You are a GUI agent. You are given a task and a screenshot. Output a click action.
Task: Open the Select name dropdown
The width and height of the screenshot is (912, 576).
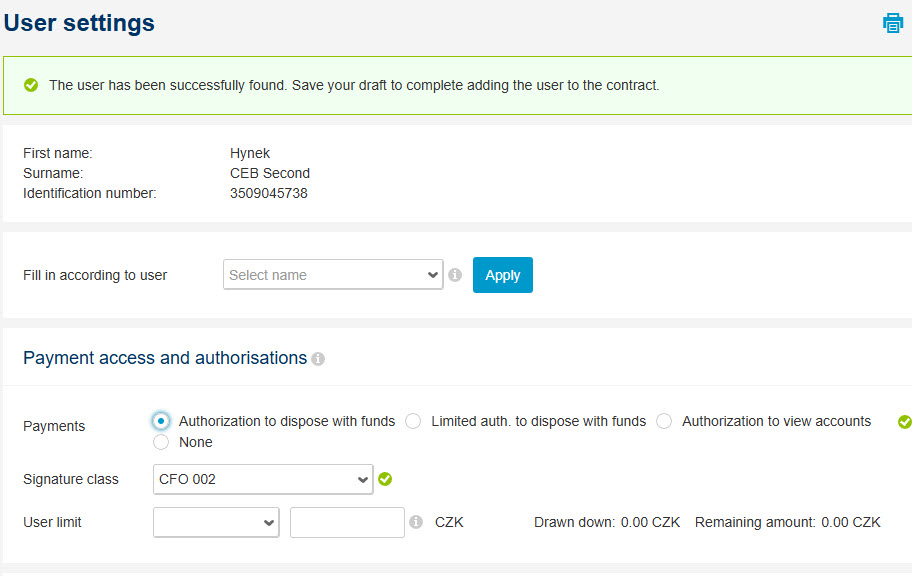click(x=333, y=275)
